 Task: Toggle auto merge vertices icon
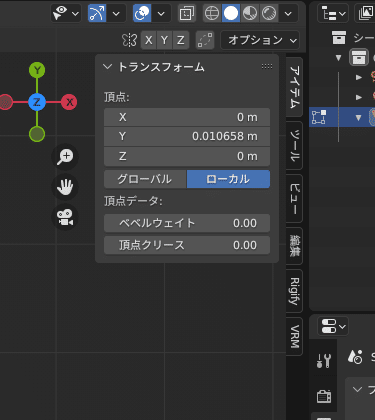(205, 40)
